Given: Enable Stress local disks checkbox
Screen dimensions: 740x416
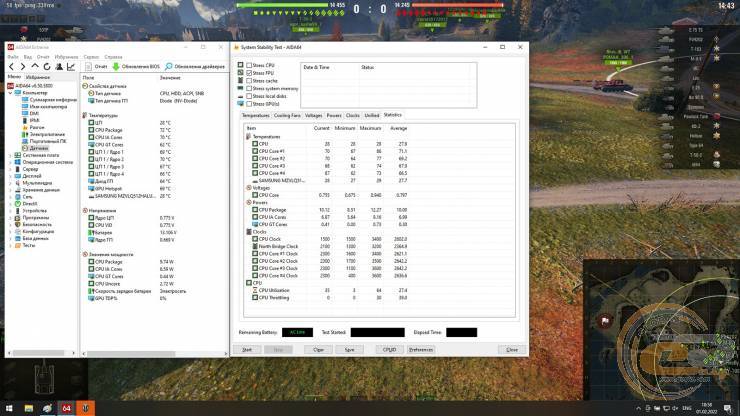Looking at the screenshot, I should pos(249,96).
